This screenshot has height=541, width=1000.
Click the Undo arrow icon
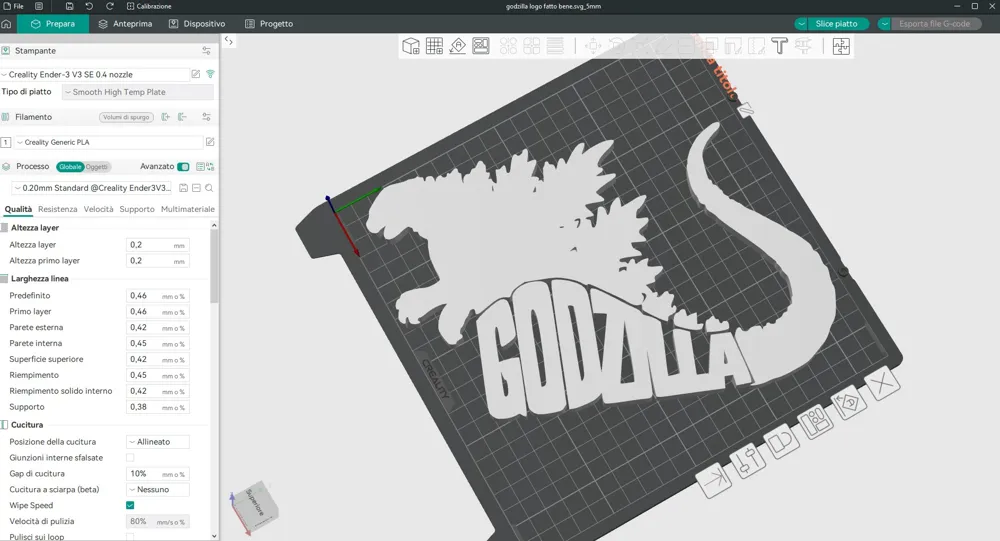[89, 6]
